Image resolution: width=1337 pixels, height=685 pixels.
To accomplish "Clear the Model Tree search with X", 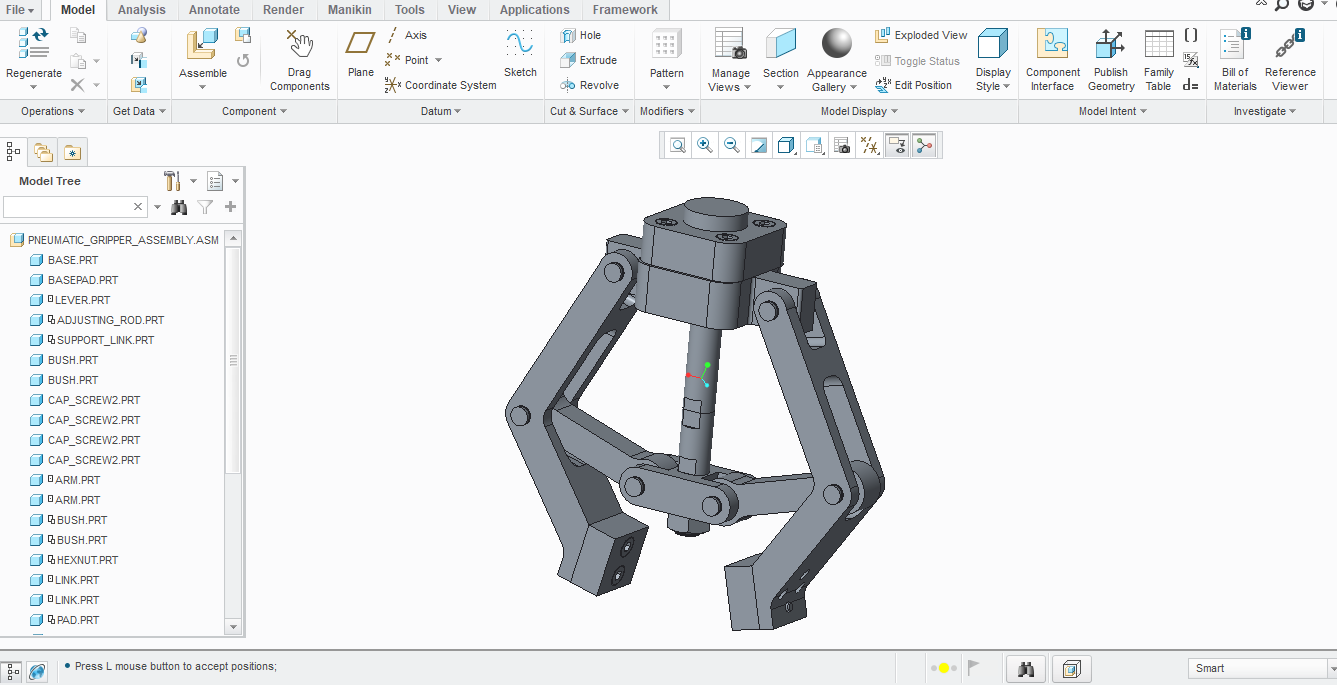I will (139, 207).
